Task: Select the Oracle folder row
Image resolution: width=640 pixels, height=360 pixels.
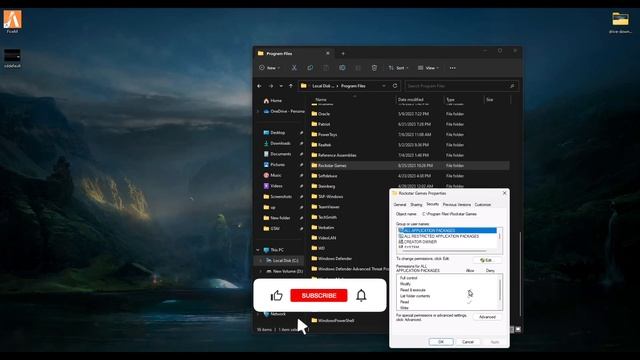Action: [x=410, y=114]
